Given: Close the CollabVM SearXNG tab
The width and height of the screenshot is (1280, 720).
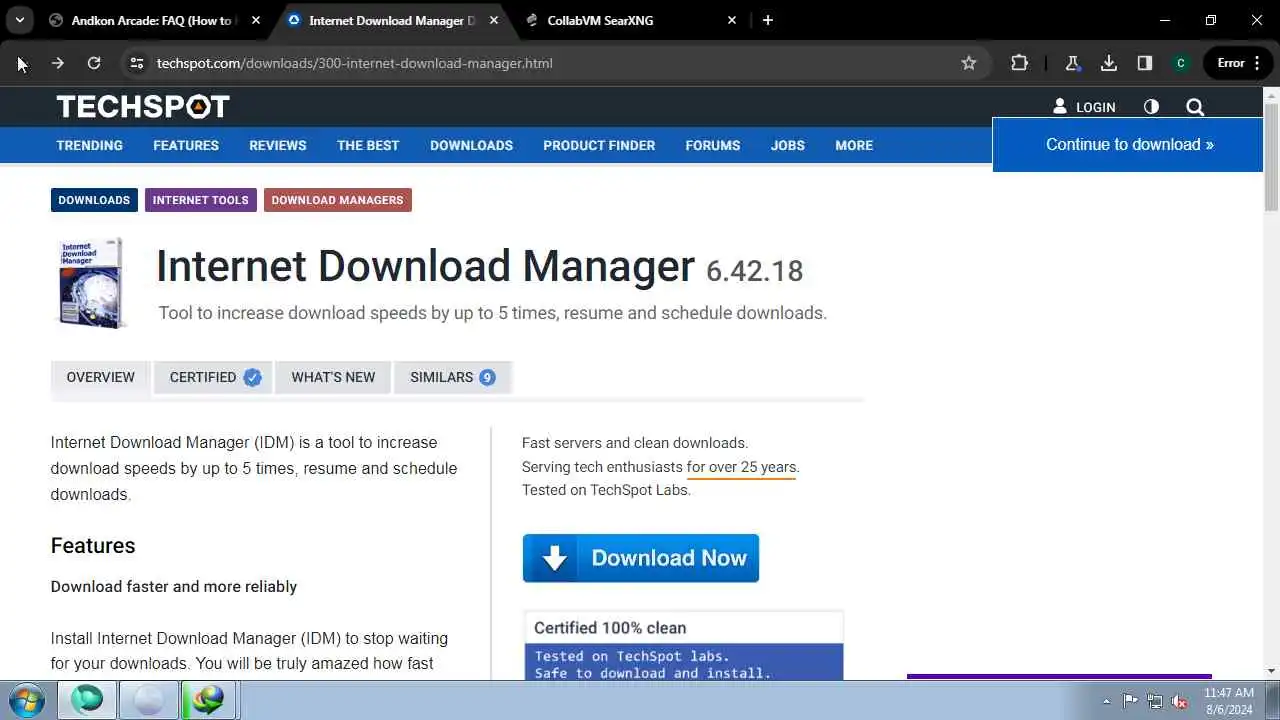Looking at the screenshot, I should (x=732, y=20).
